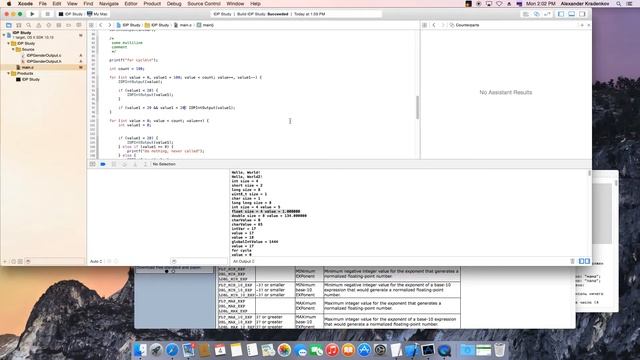Open the Edit menu
This screenshot has height=360, width=640.
pyautogui.click(x=57, y=4)
